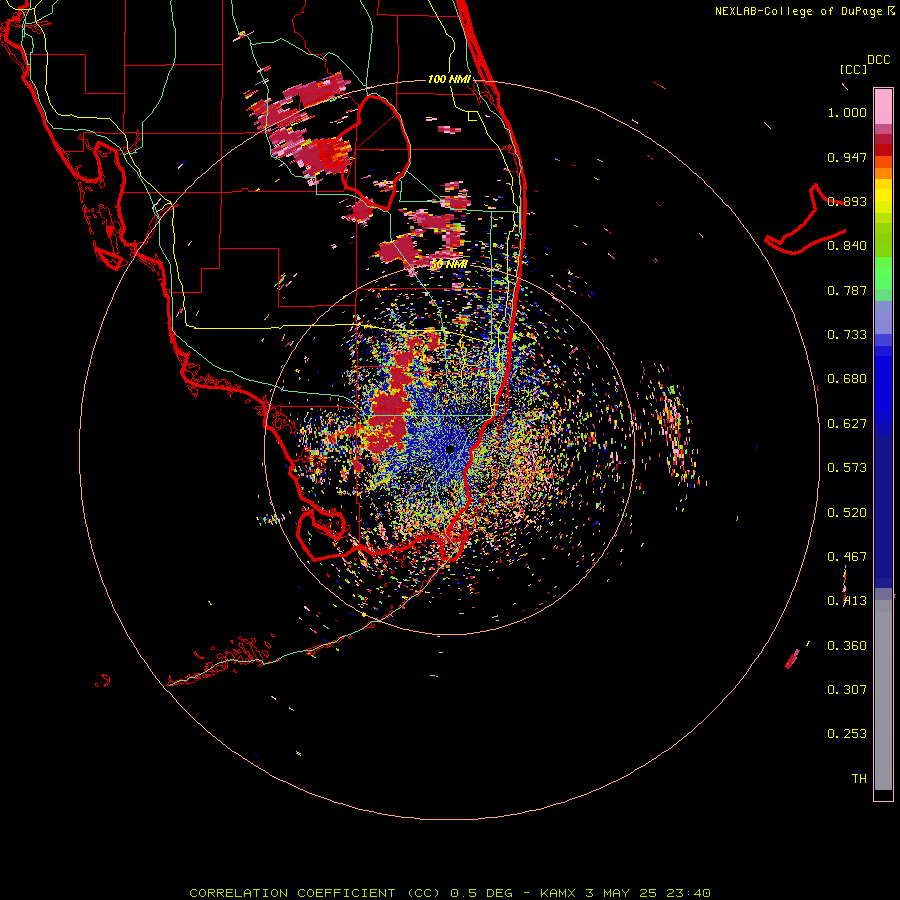Click the 1.000 value on color scale
This screenshot has width=900, height=900.
tap(847, 112)
